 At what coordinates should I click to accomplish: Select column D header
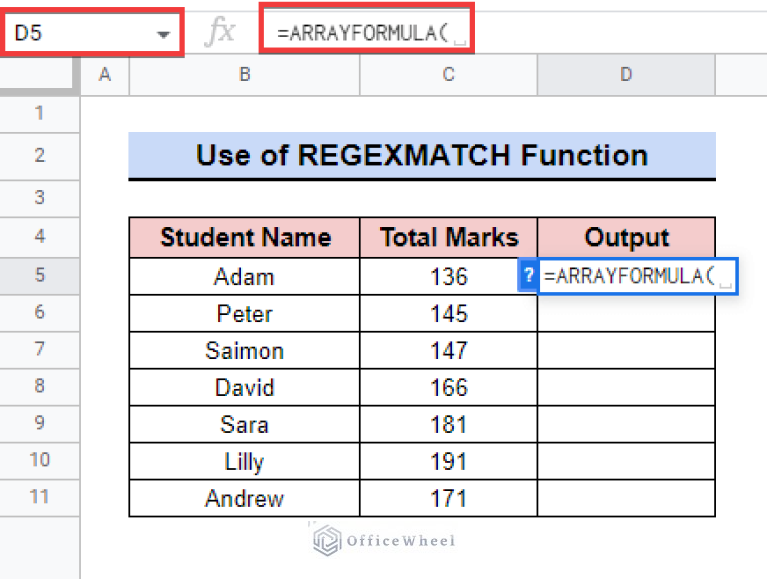[x=626, y=75]
